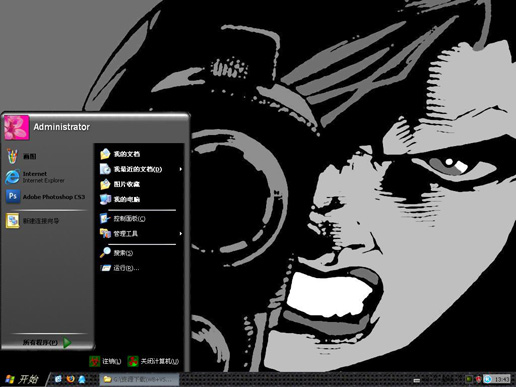
Task: Click the Administrator user picture
Action: click(x=17, y=128)
